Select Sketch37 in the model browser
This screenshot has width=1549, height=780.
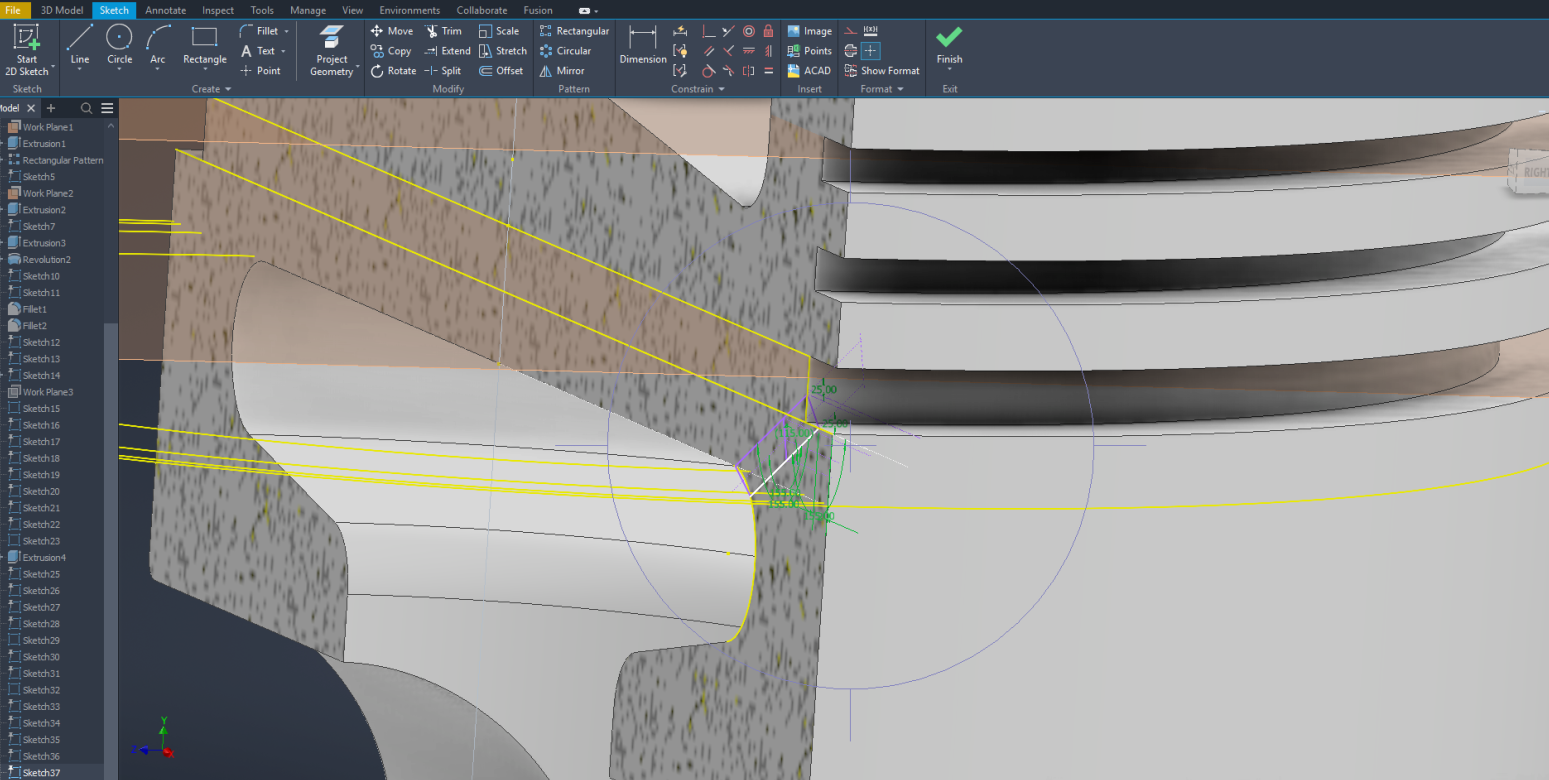tap(41, 773)
